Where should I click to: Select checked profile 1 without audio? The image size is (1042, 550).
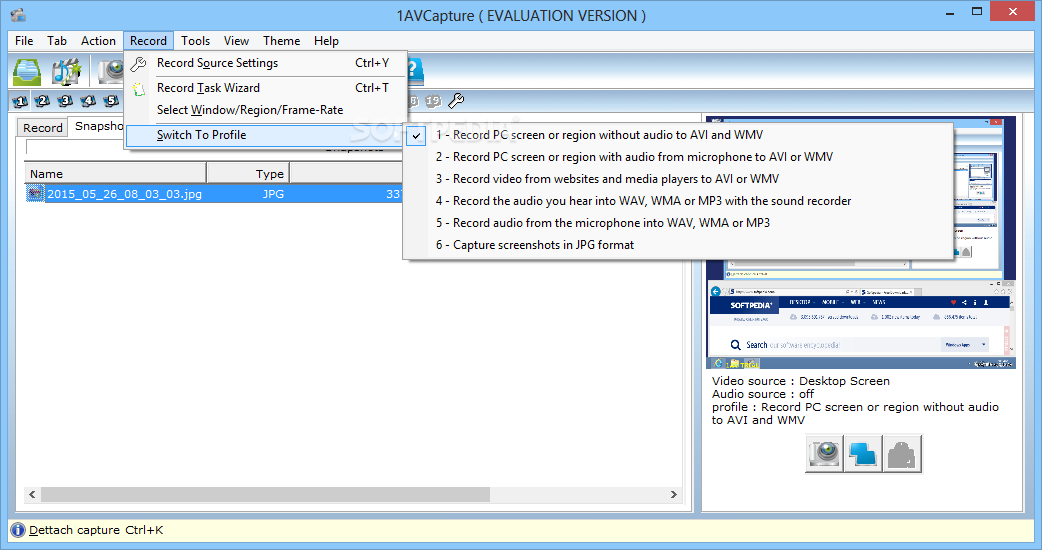(678, 135)
